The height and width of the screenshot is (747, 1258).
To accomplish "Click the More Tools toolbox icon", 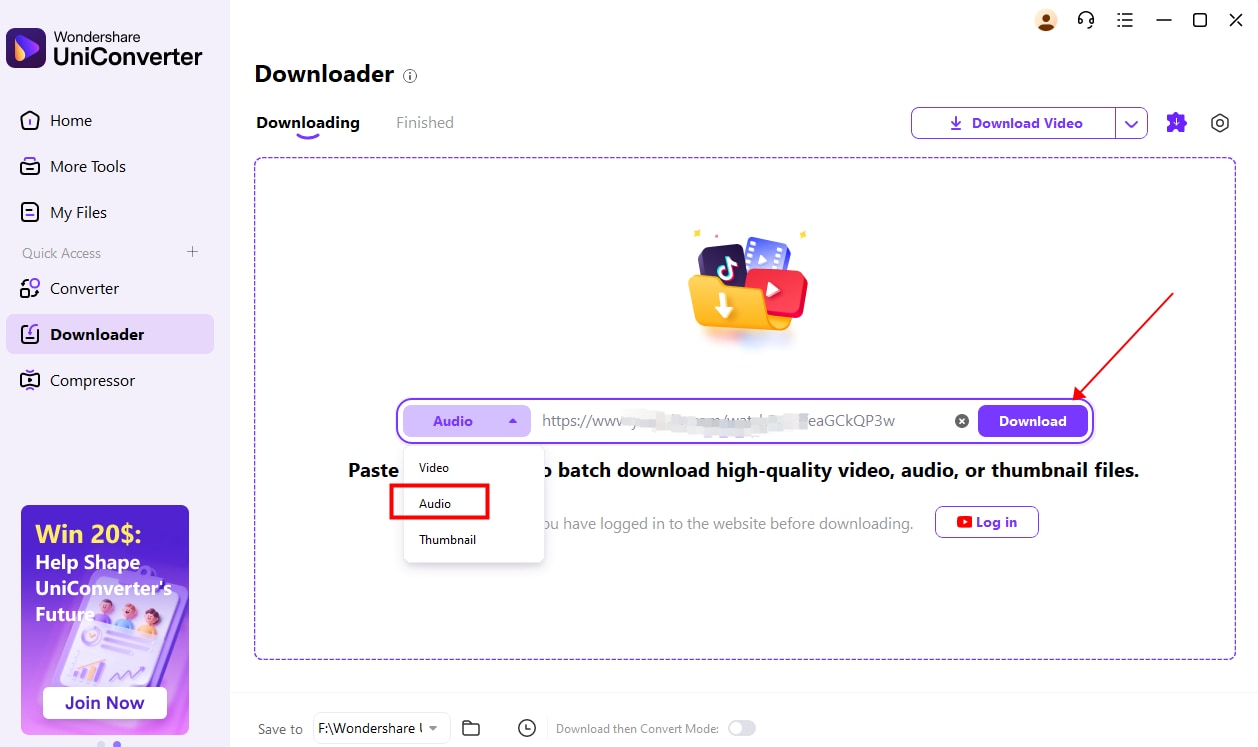I will 30,166.
